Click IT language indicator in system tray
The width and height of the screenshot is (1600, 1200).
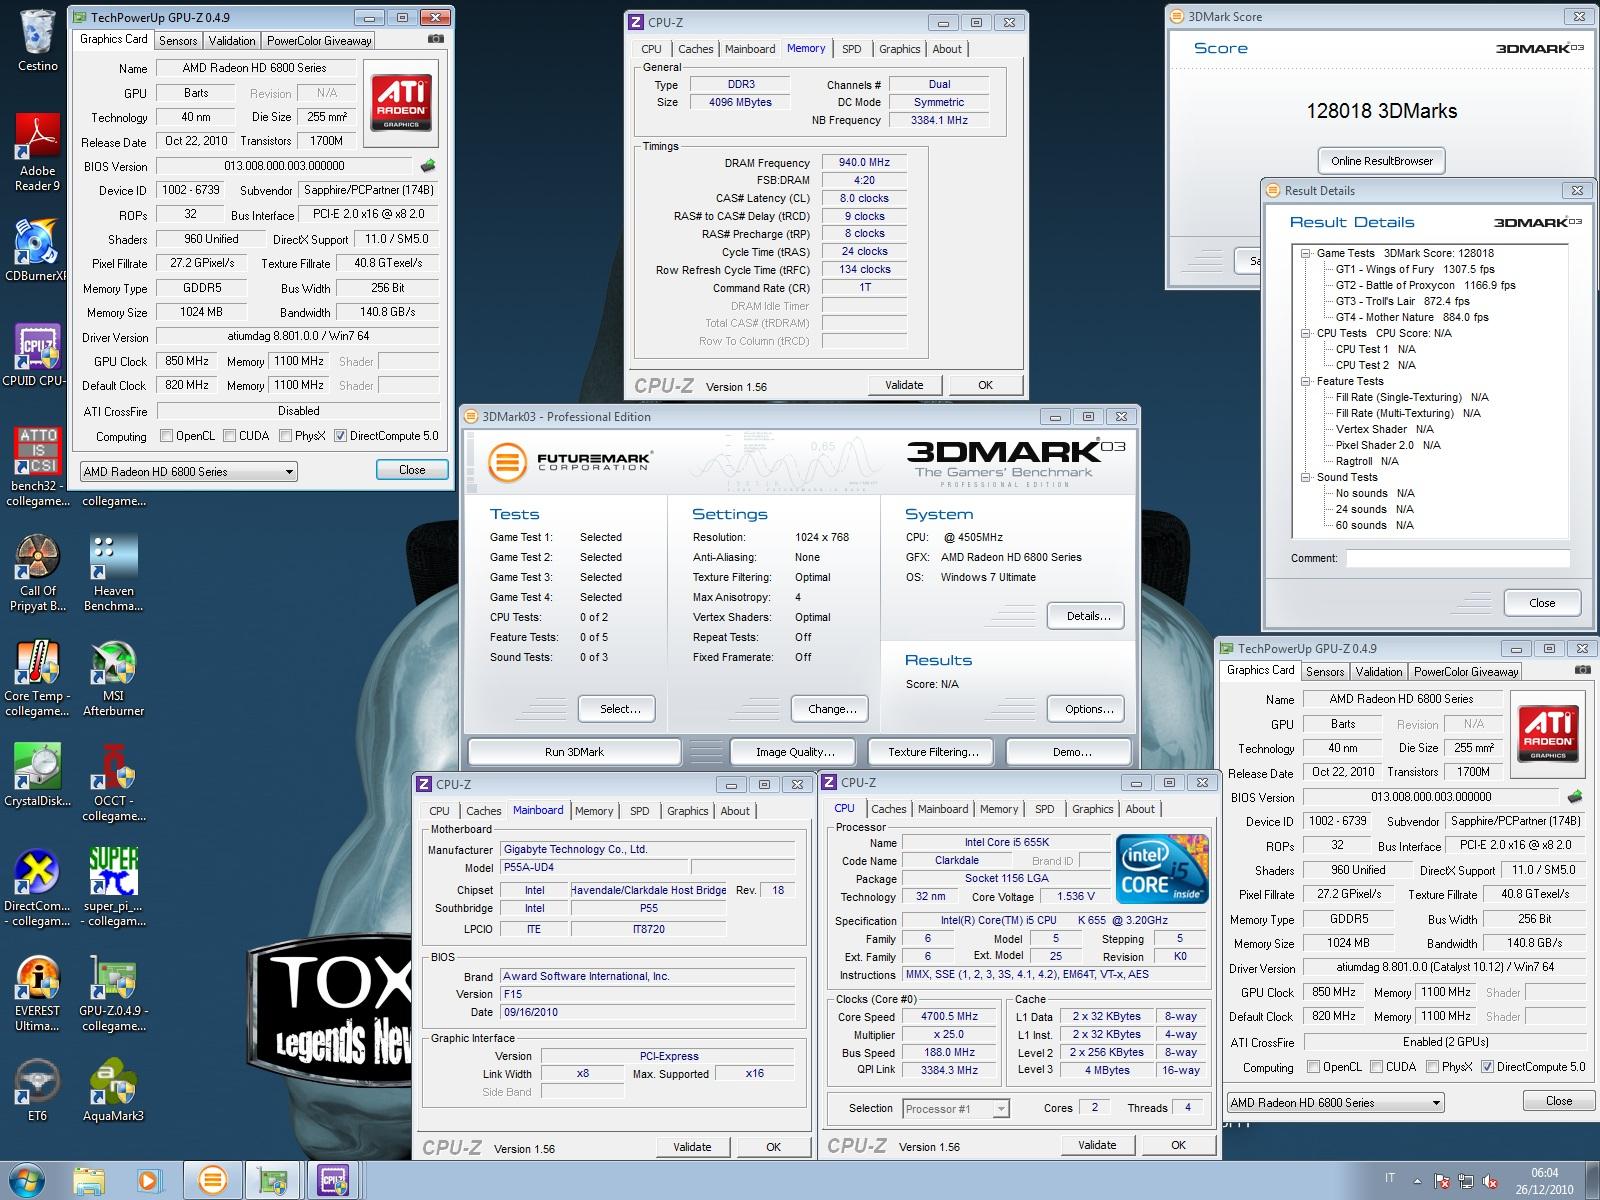coord(1389,1178)
